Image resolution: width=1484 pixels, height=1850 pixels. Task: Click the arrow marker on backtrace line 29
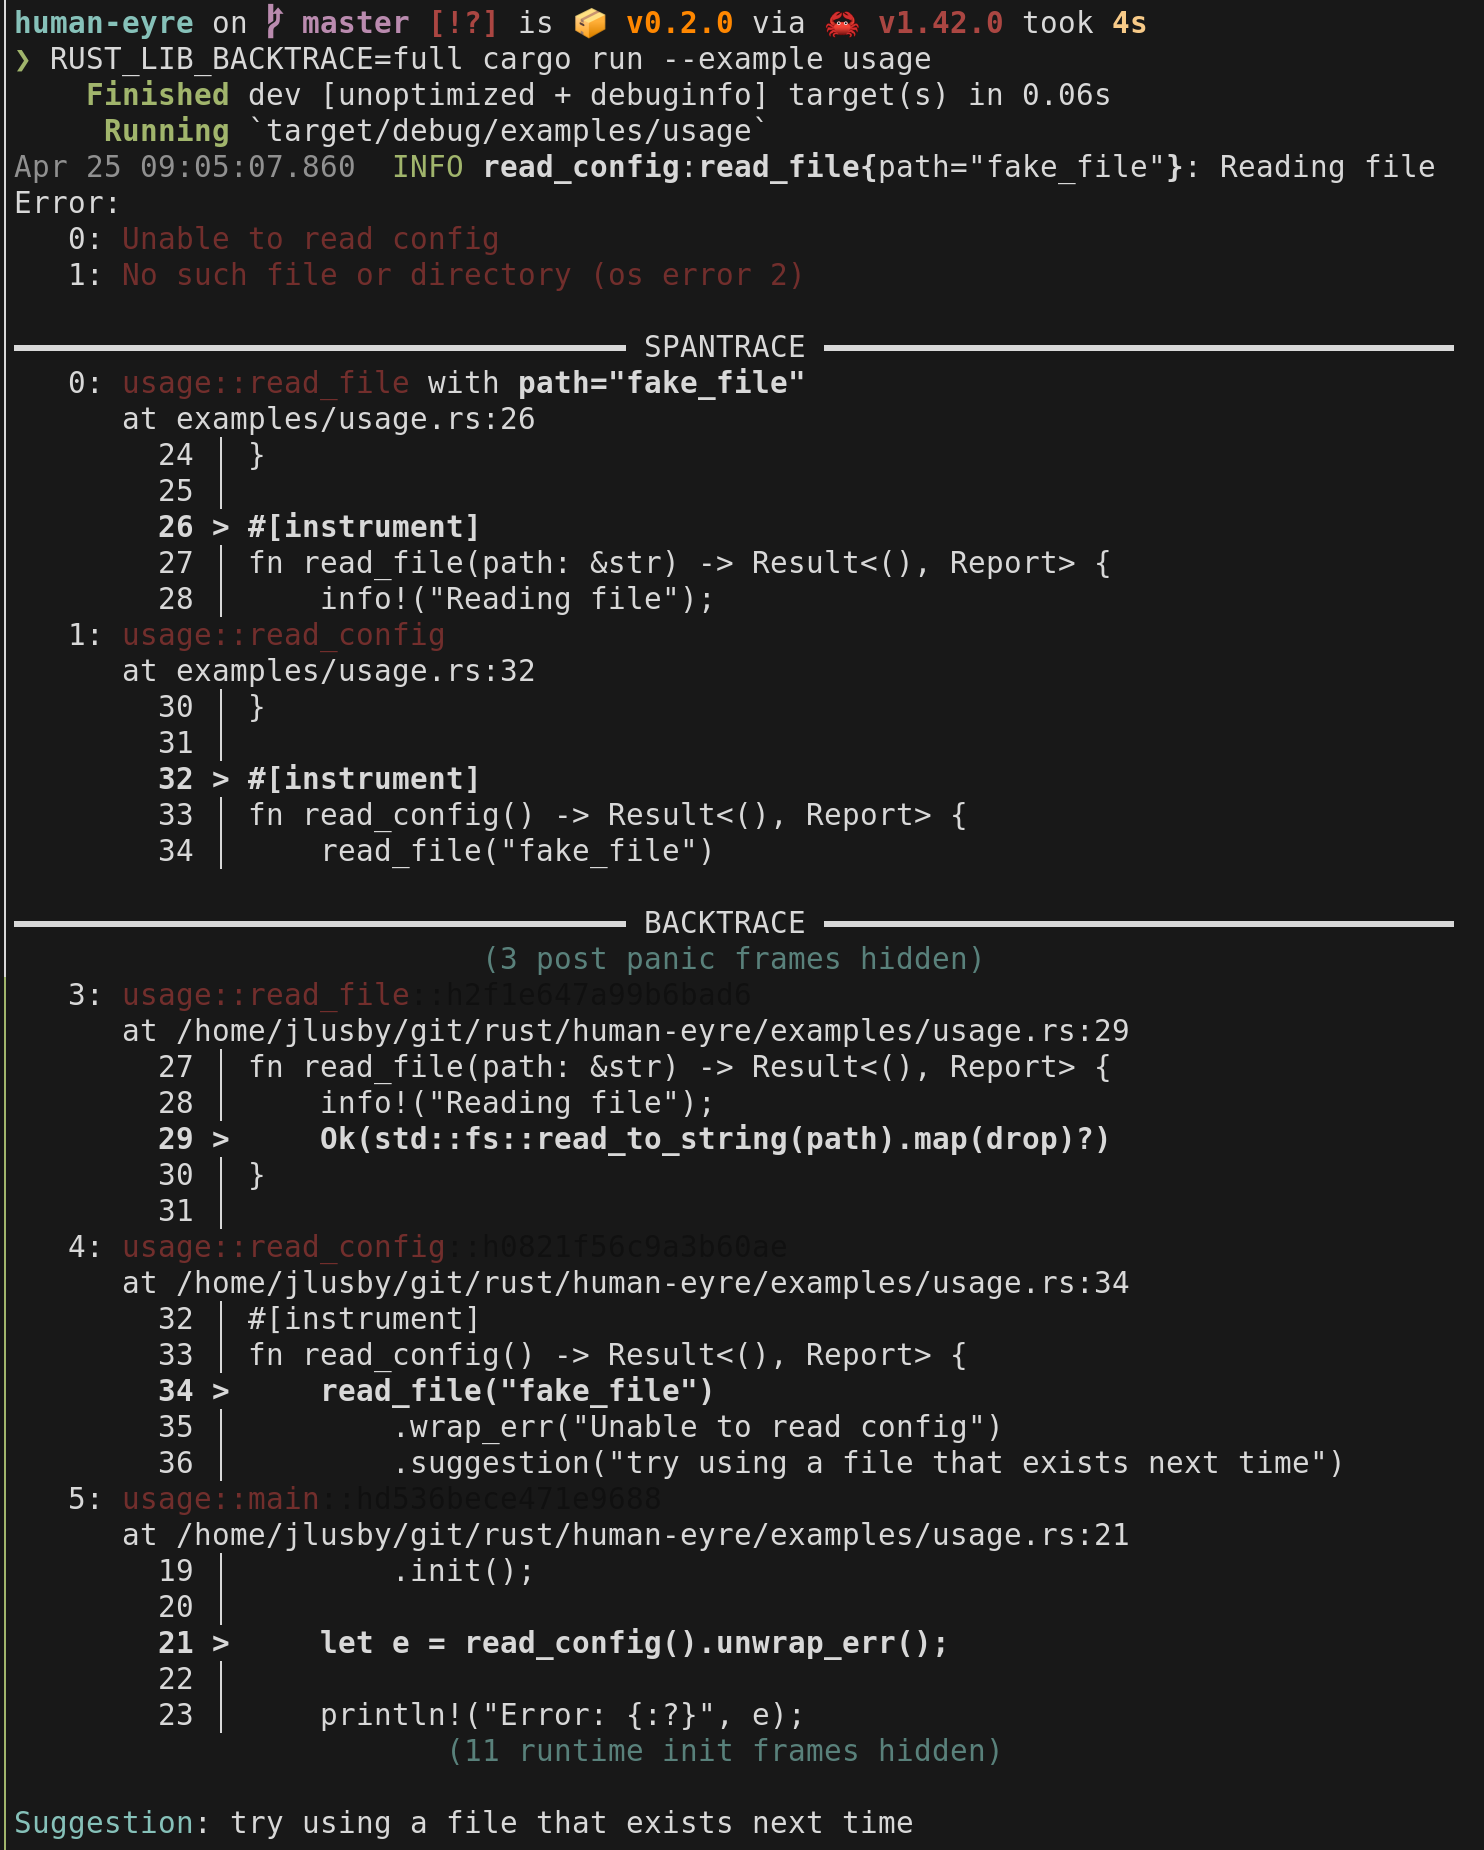pos(221,1139)
